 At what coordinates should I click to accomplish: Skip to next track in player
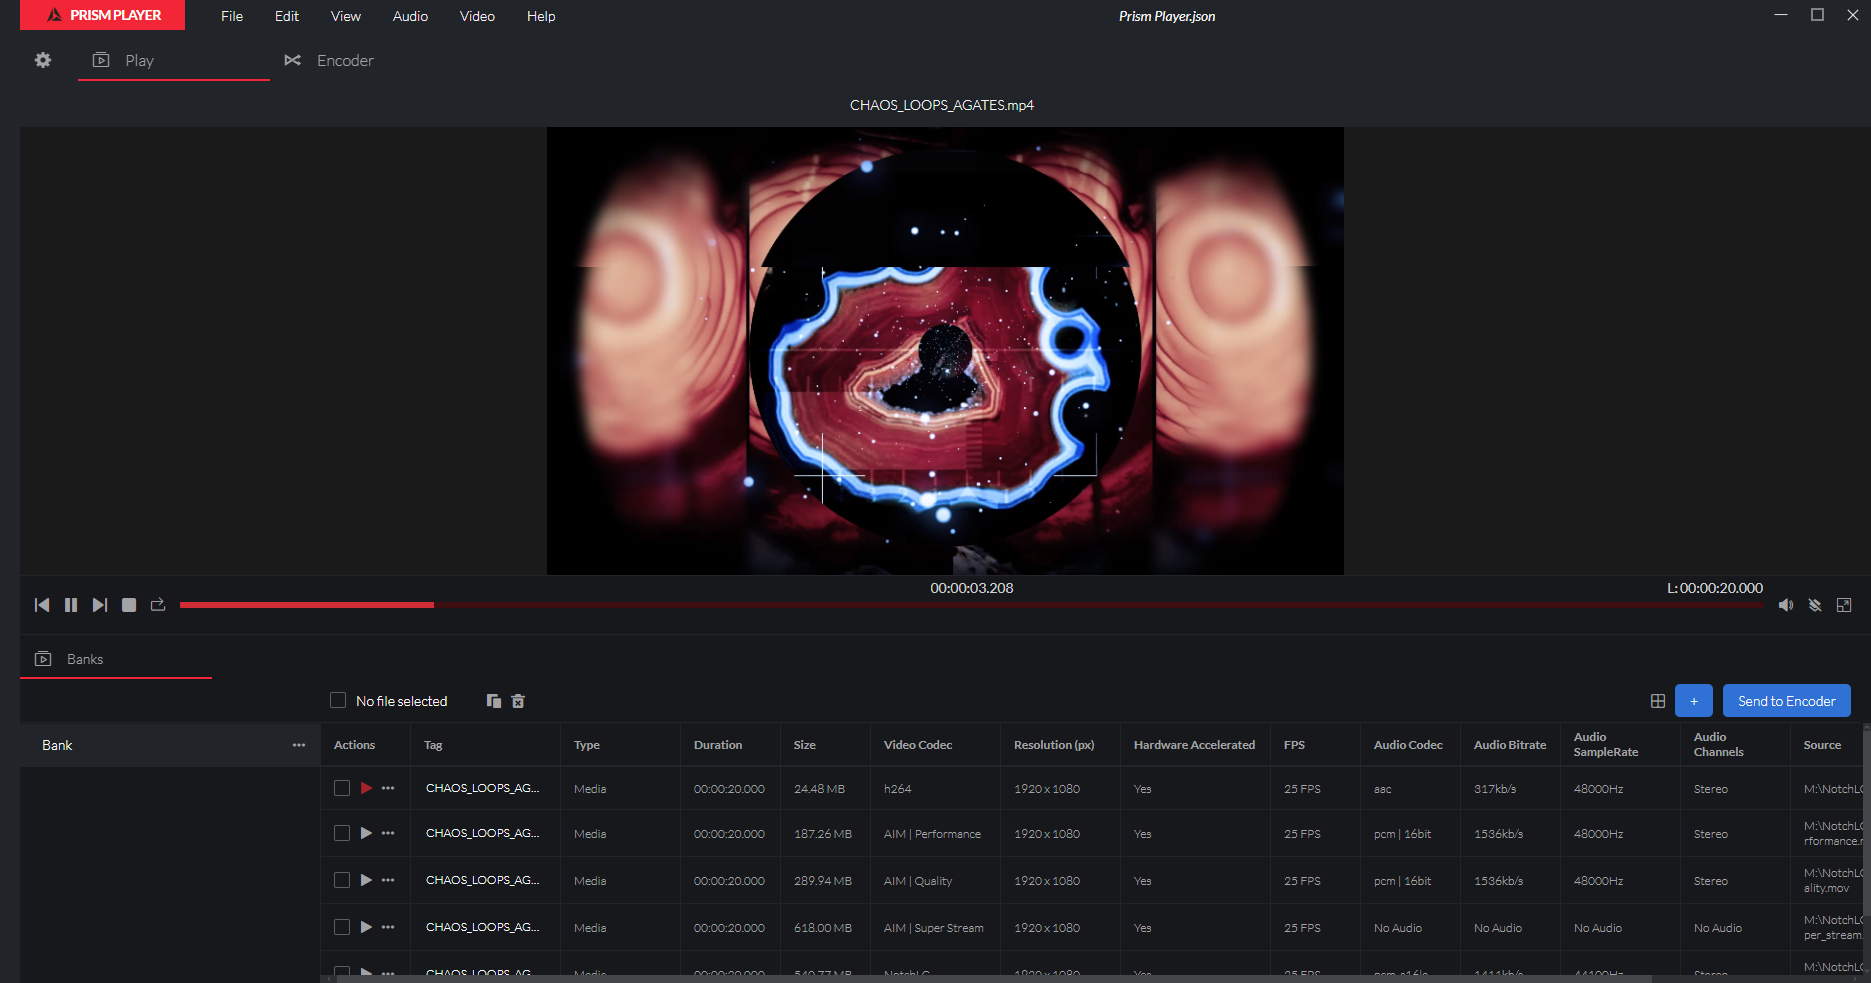pos(100,605)
